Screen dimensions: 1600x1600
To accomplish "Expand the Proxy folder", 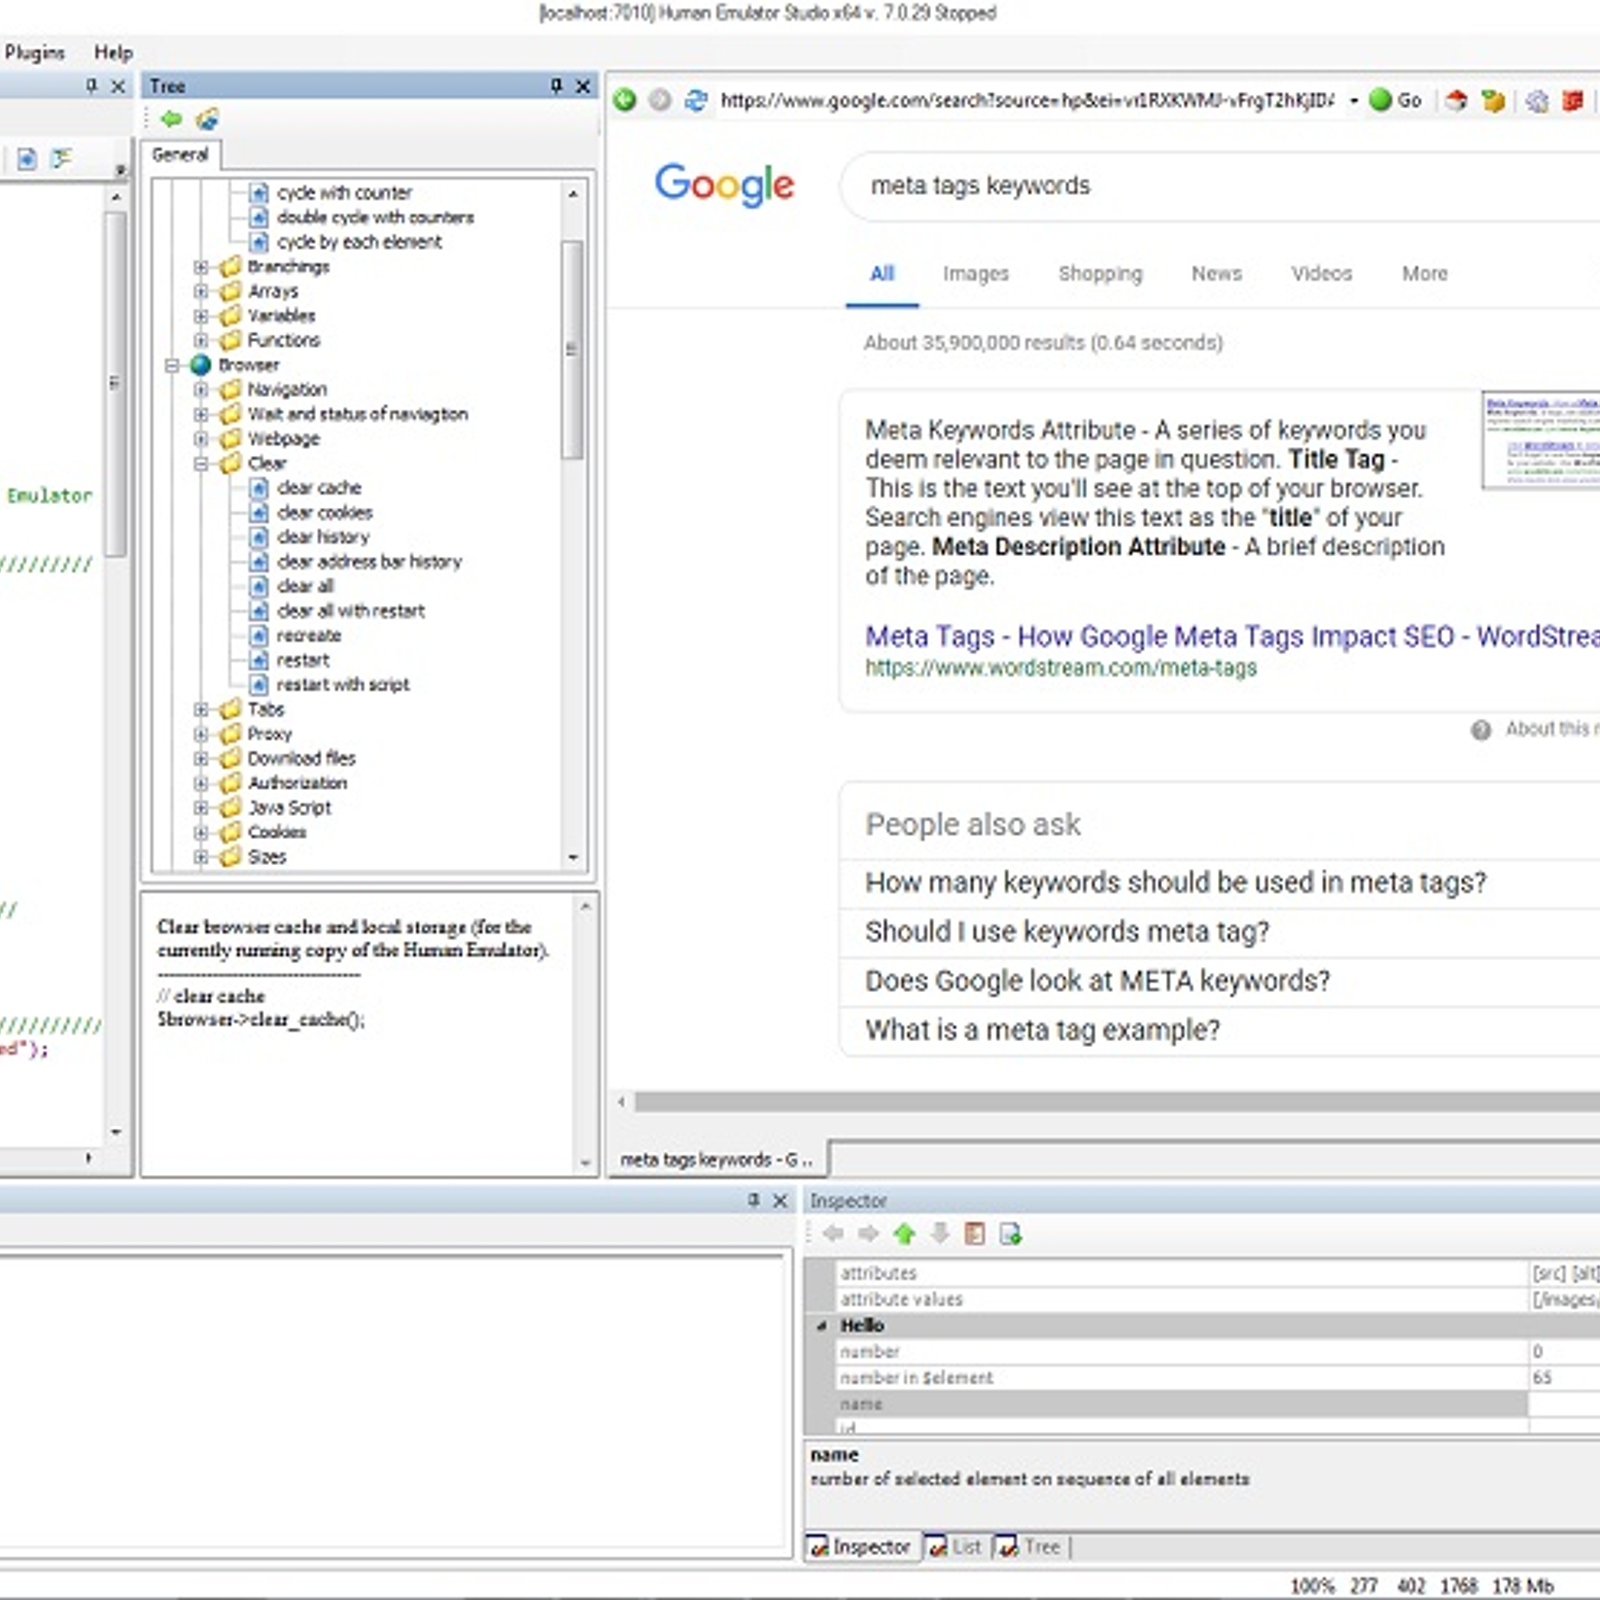I will (201, 734).
